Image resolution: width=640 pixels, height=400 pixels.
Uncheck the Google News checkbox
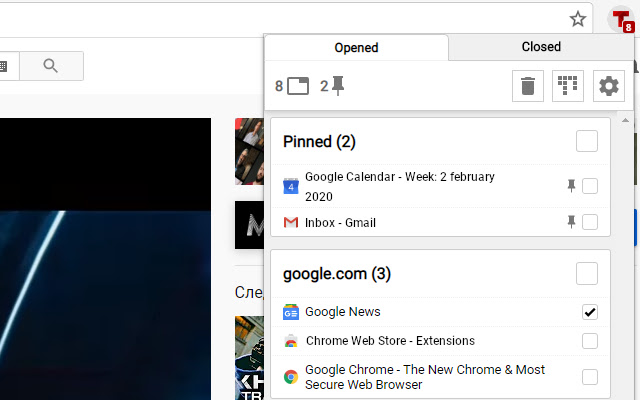pos(590,312)
